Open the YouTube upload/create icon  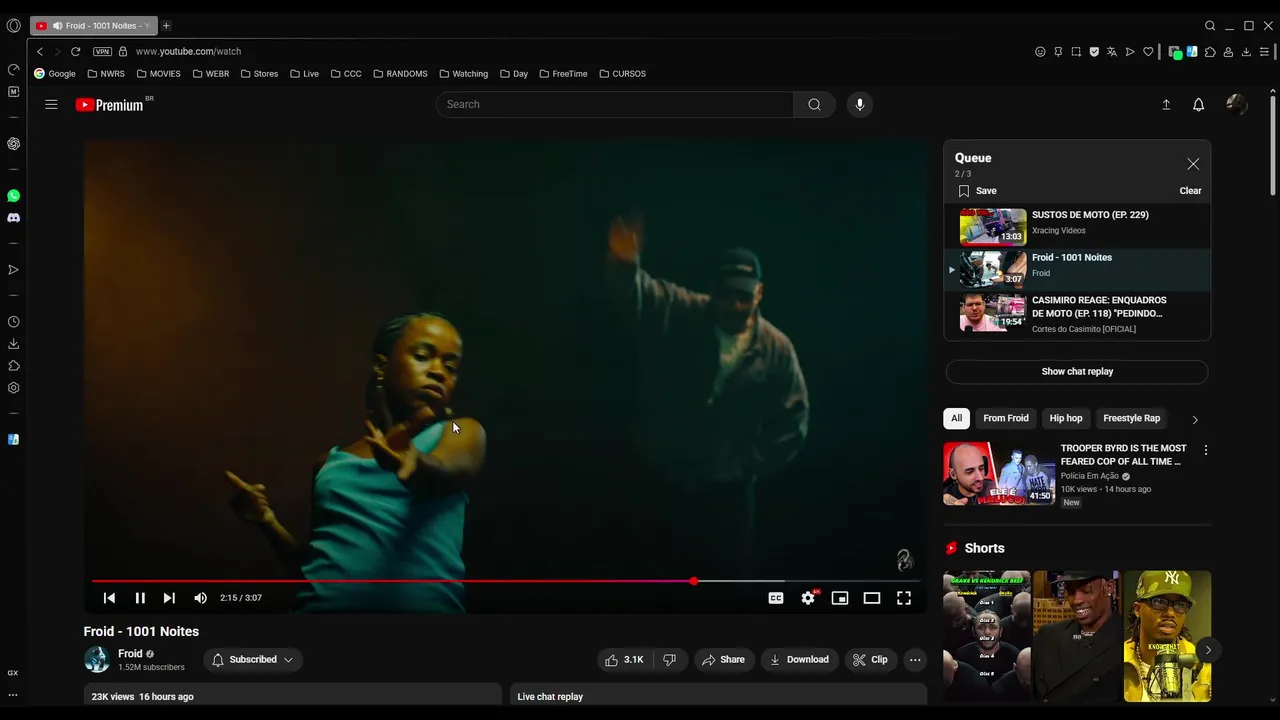(1166, 104)
